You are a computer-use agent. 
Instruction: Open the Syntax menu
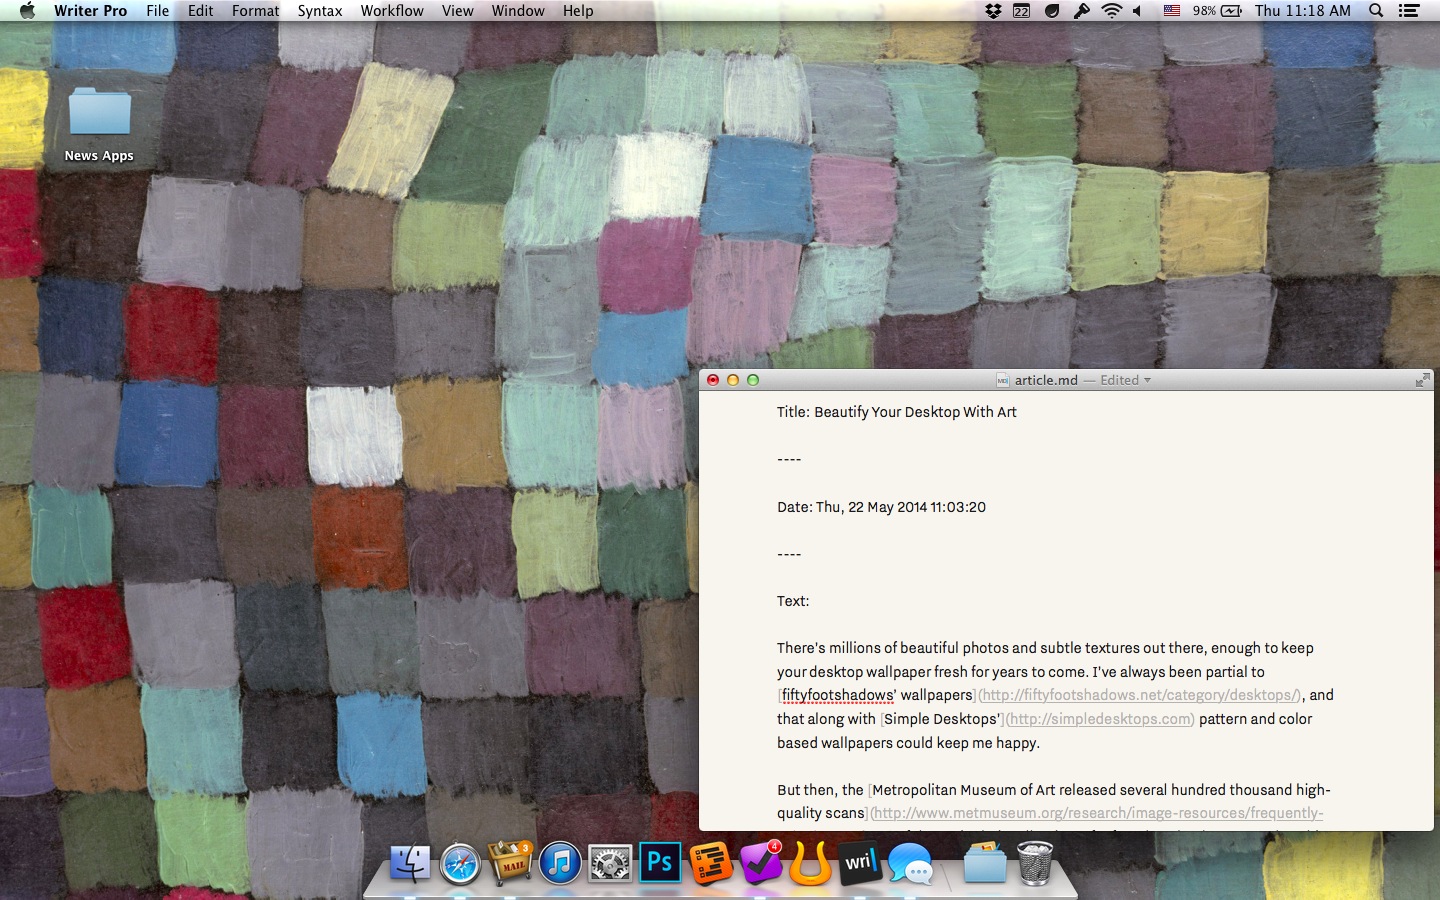click(x=320, y=11)
